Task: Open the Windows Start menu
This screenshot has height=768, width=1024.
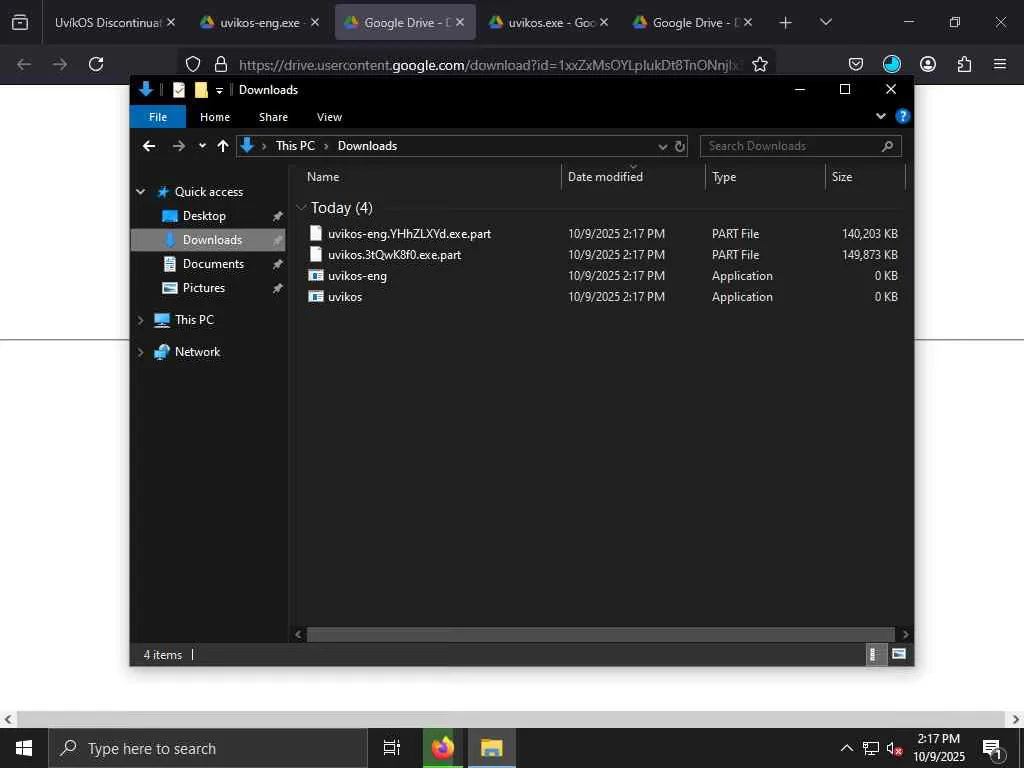Action: [x=24, y=748]
